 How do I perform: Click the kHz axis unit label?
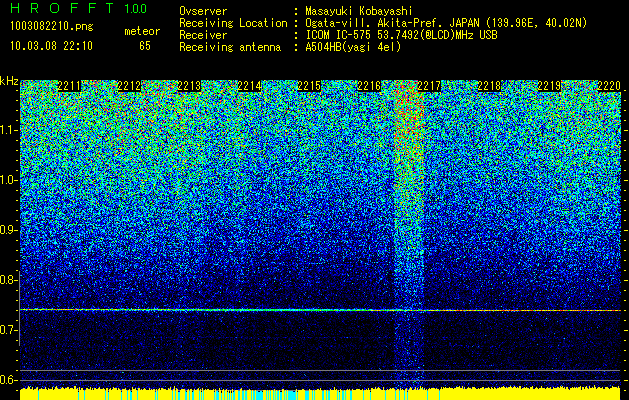pyautogui.click(x=9, y=81)
